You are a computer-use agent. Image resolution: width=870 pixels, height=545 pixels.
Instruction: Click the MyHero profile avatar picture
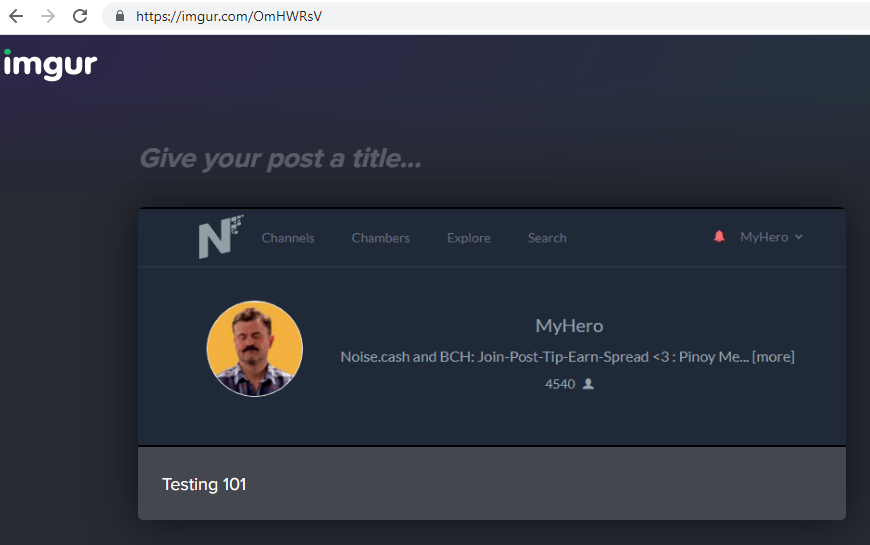click(x=255, y=349)
